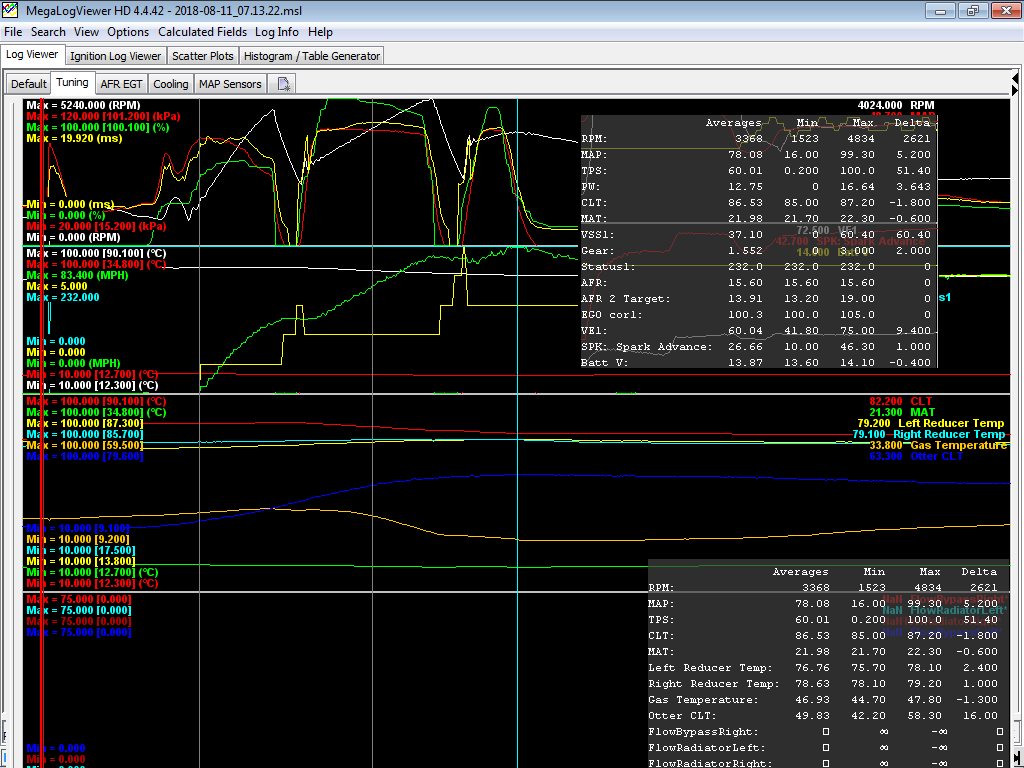Open the Calculated Fields menu

click(202, 32)
